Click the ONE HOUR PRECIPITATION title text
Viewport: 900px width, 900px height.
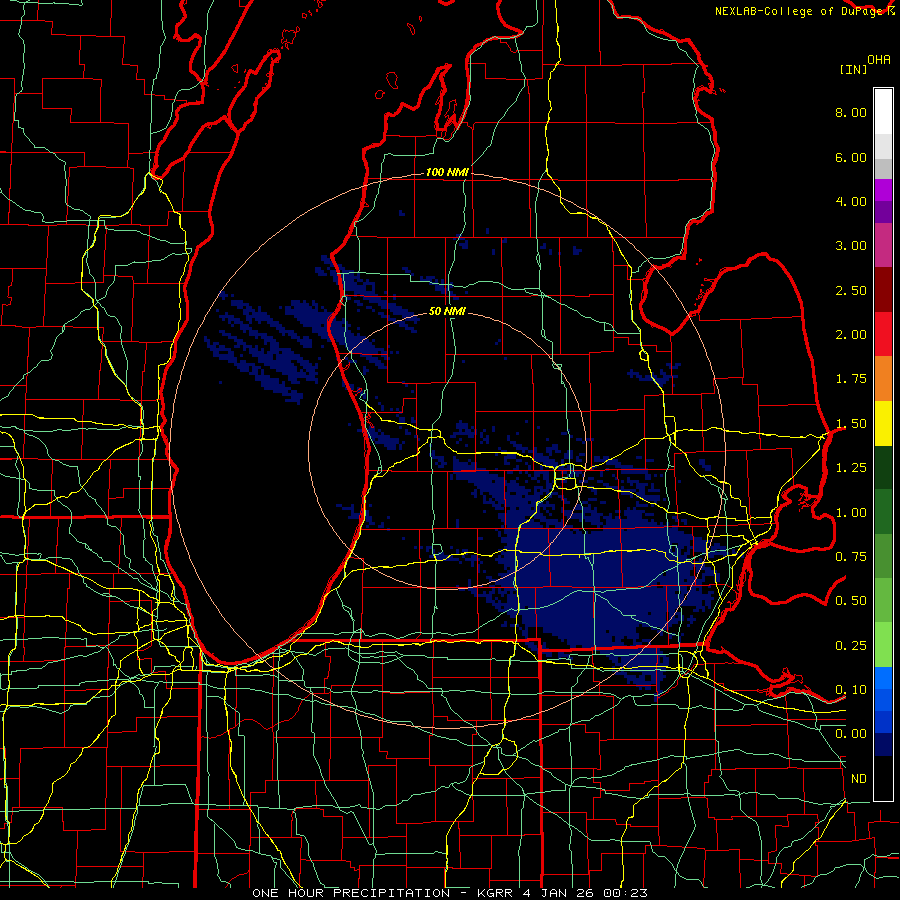pos(351,893)
